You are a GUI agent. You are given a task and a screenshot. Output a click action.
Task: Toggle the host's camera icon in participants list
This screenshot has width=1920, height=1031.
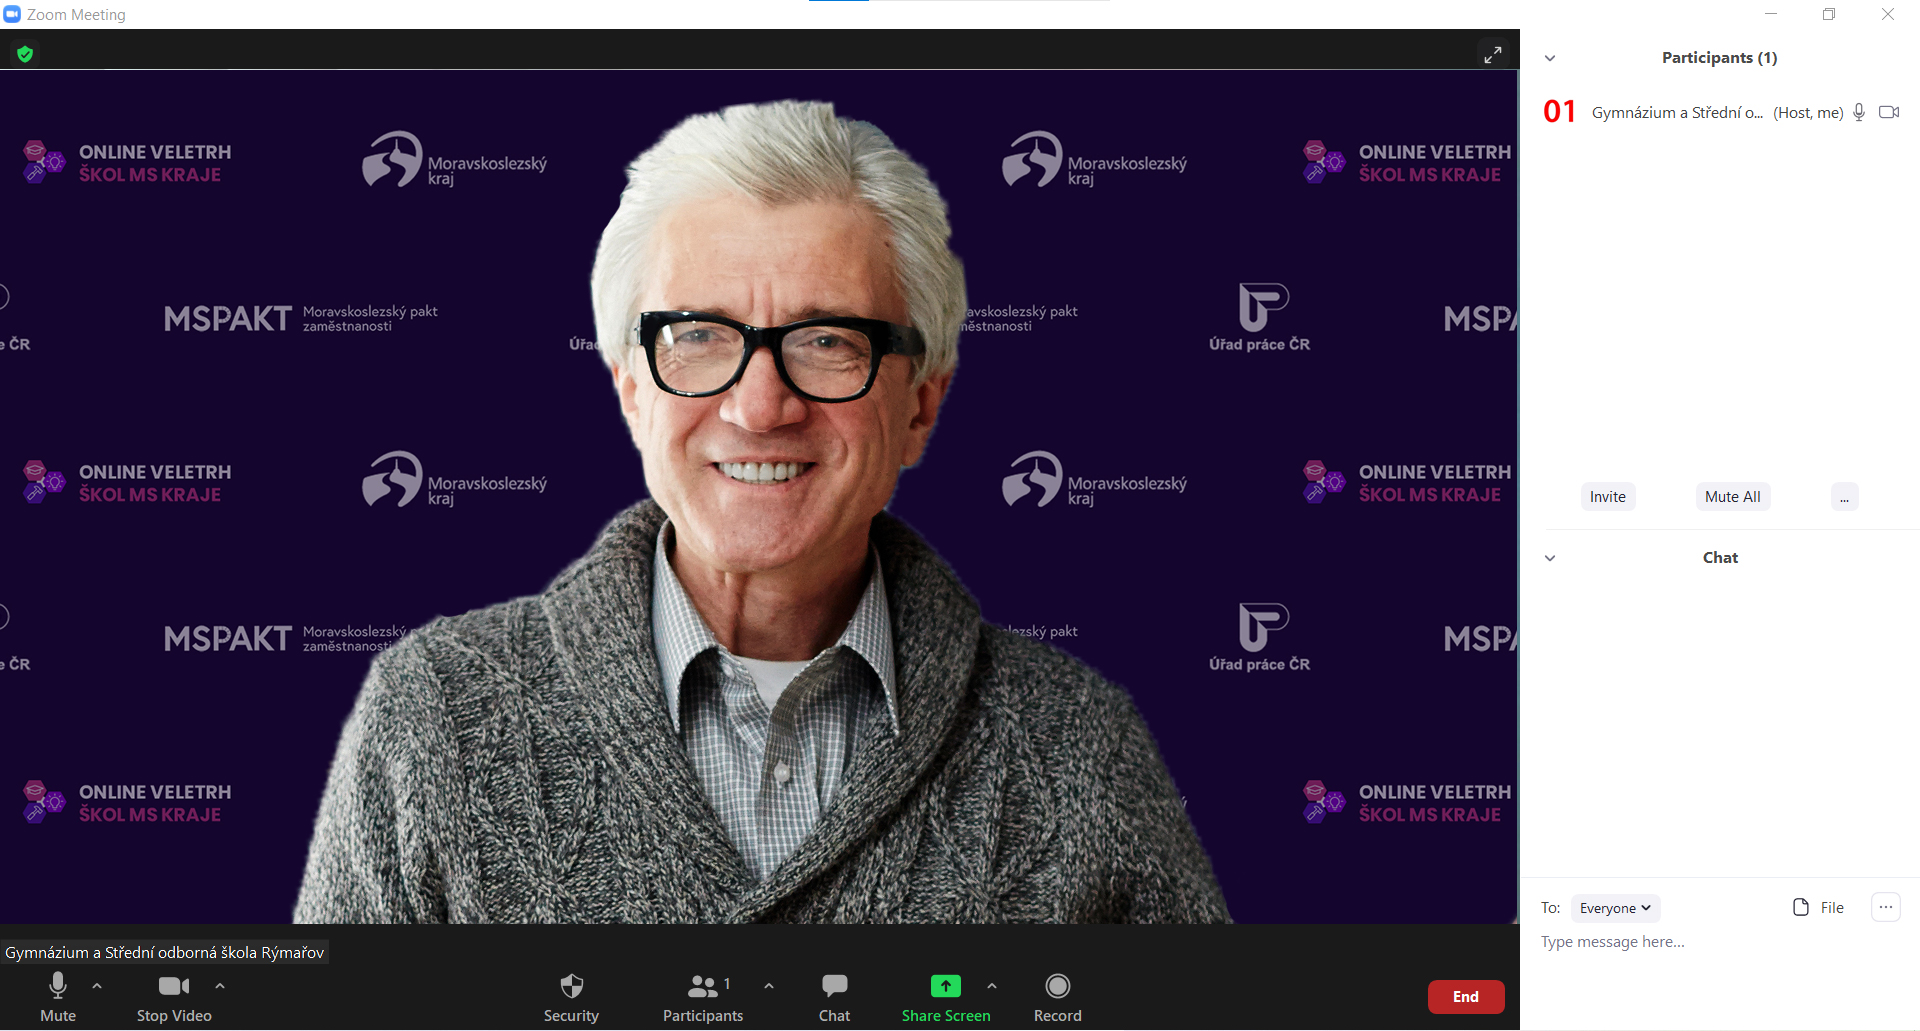point(1889,112)
